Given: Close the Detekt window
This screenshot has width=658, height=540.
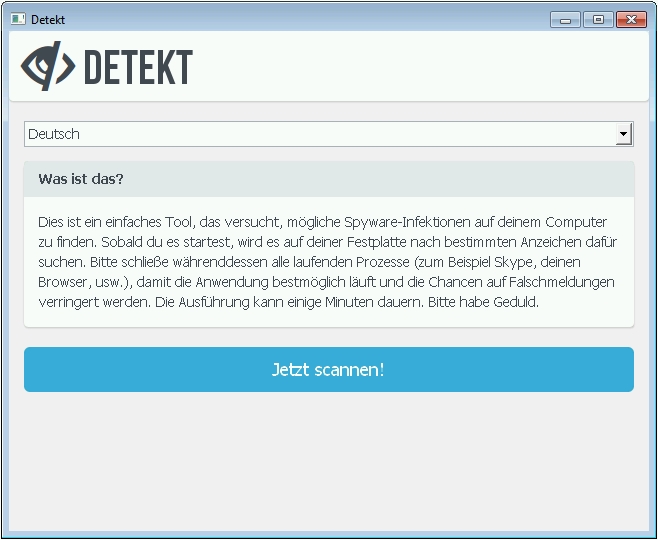Looking at the screenshot, I should (631, 20).
